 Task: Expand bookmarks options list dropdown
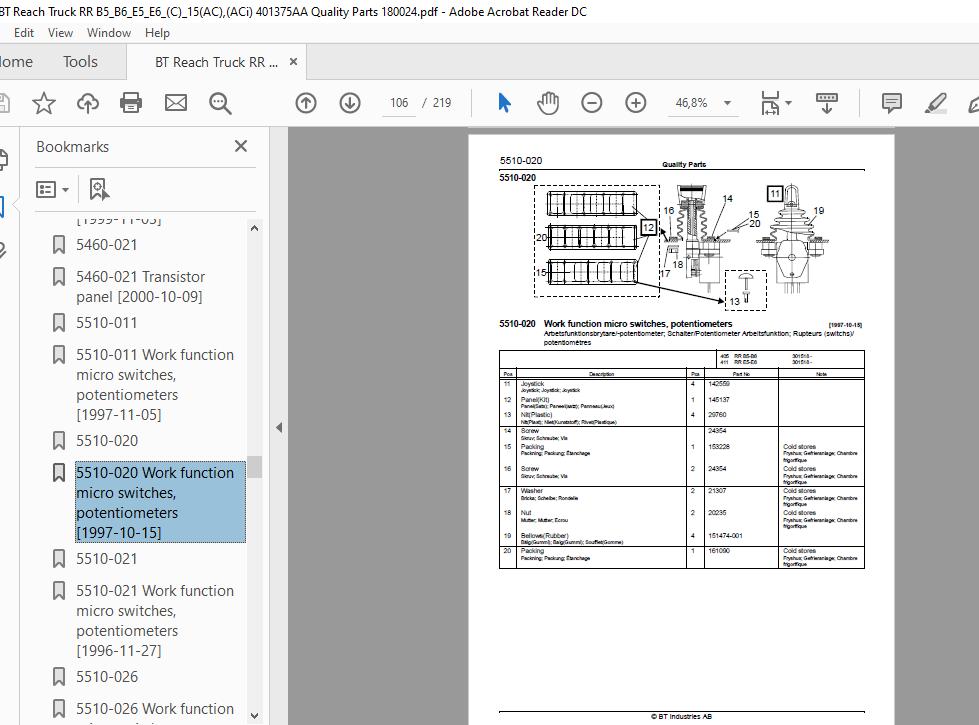pos(52,189)
